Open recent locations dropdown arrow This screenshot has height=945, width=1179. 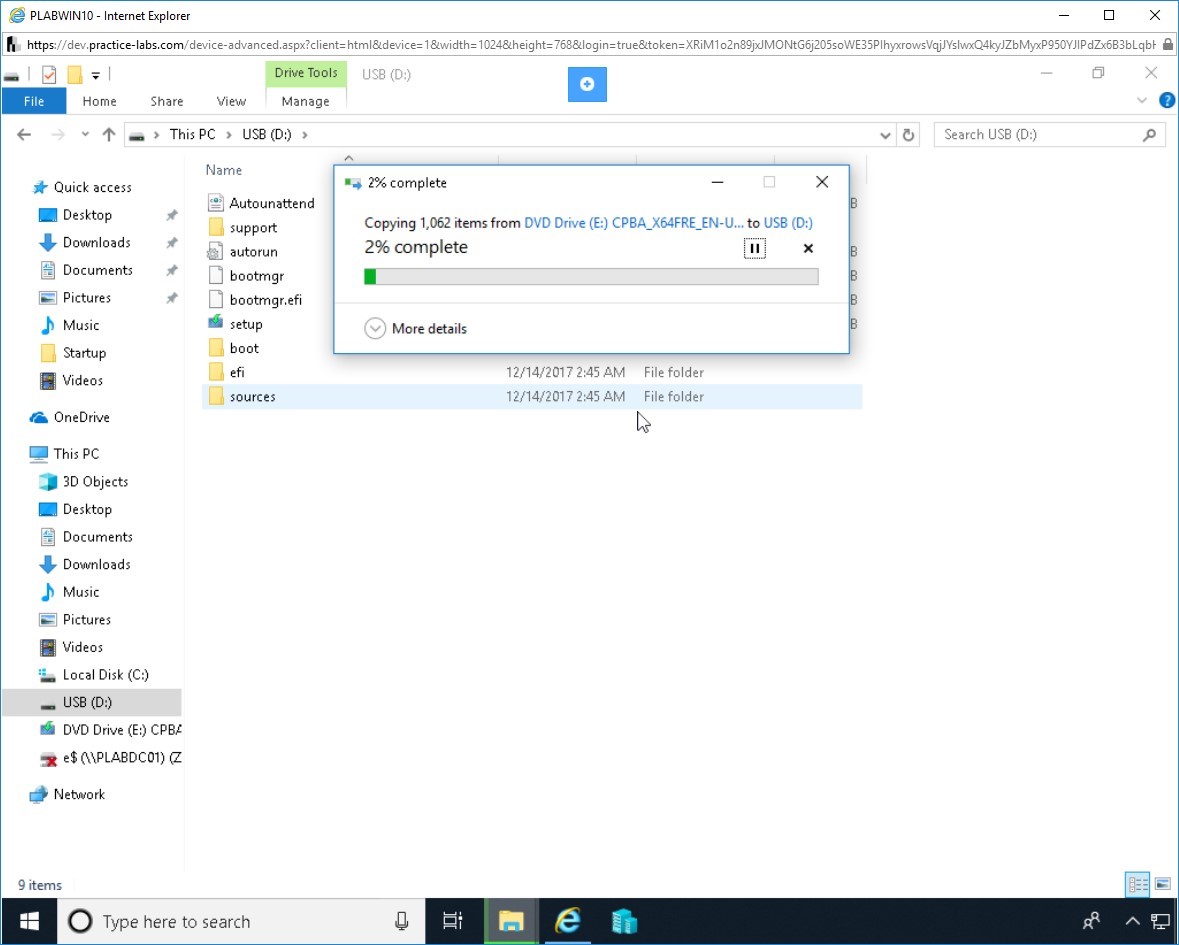[85, 135]
